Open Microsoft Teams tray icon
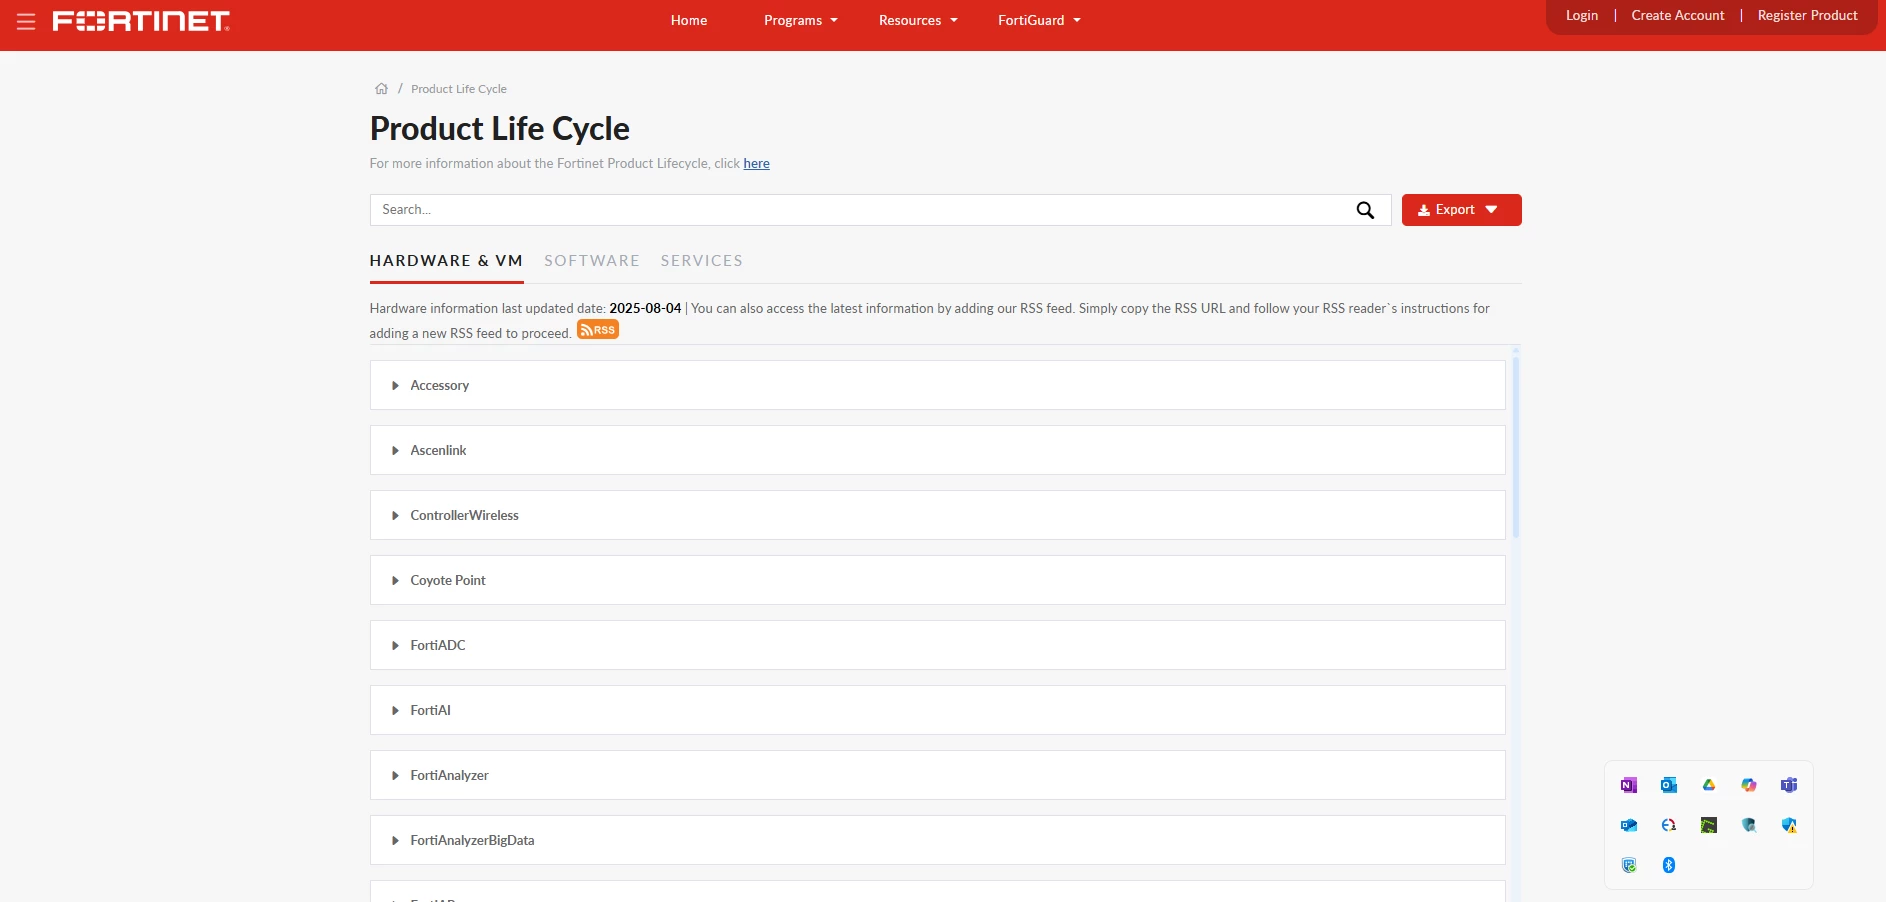1886x902 pixels. 1789,785
